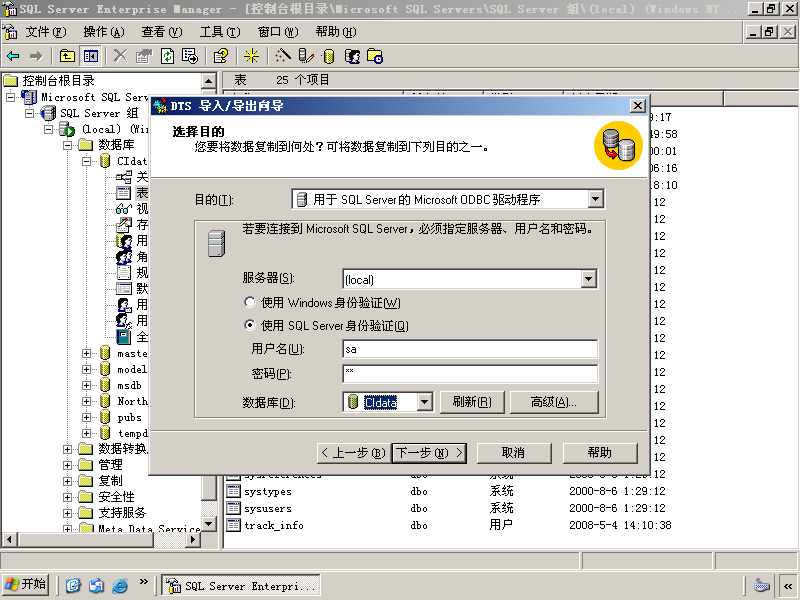Screen dimensions: 800x600
Task: Select the pubs database icon in tree
Action: [105, 417]
